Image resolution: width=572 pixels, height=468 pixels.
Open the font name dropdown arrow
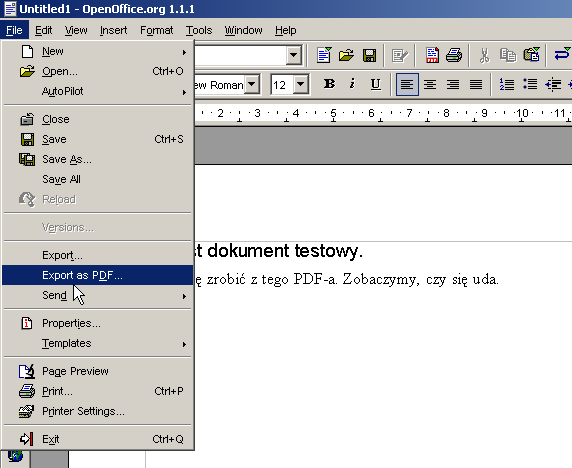pos(252,85)
